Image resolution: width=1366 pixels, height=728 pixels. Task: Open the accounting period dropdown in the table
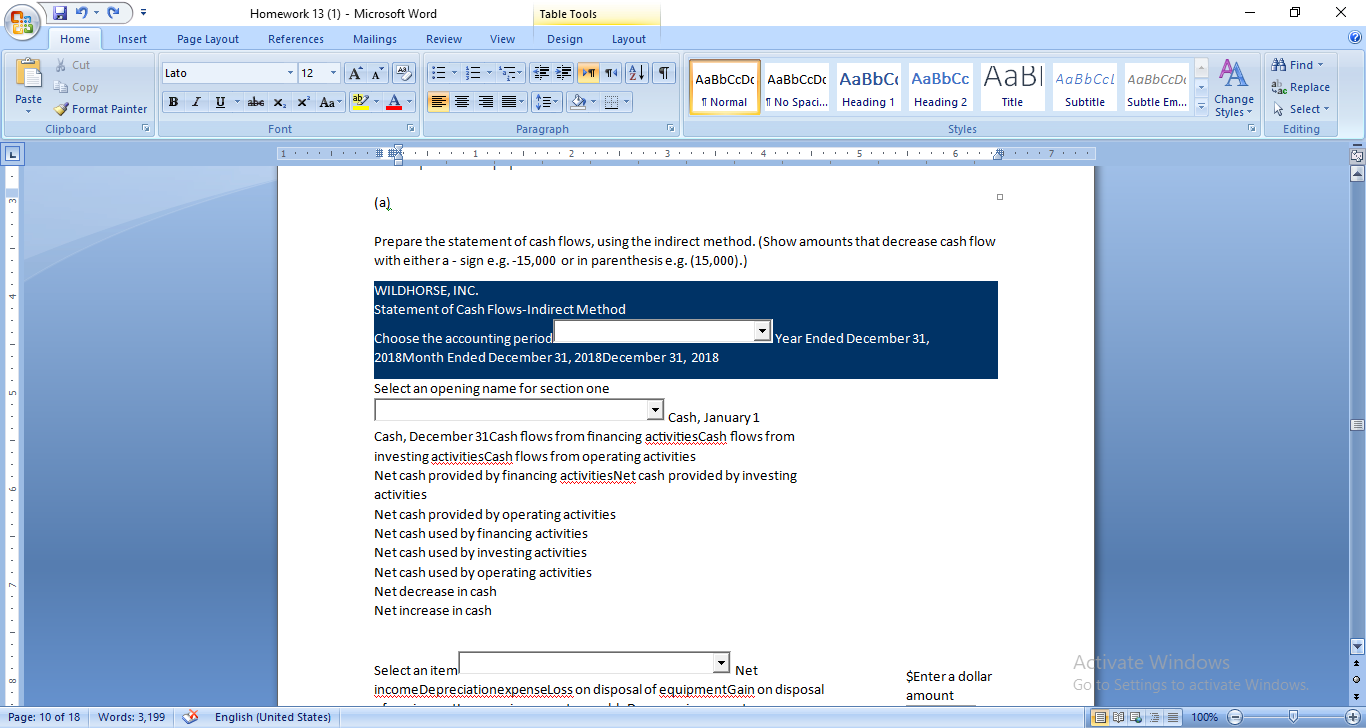coord(763,330)
